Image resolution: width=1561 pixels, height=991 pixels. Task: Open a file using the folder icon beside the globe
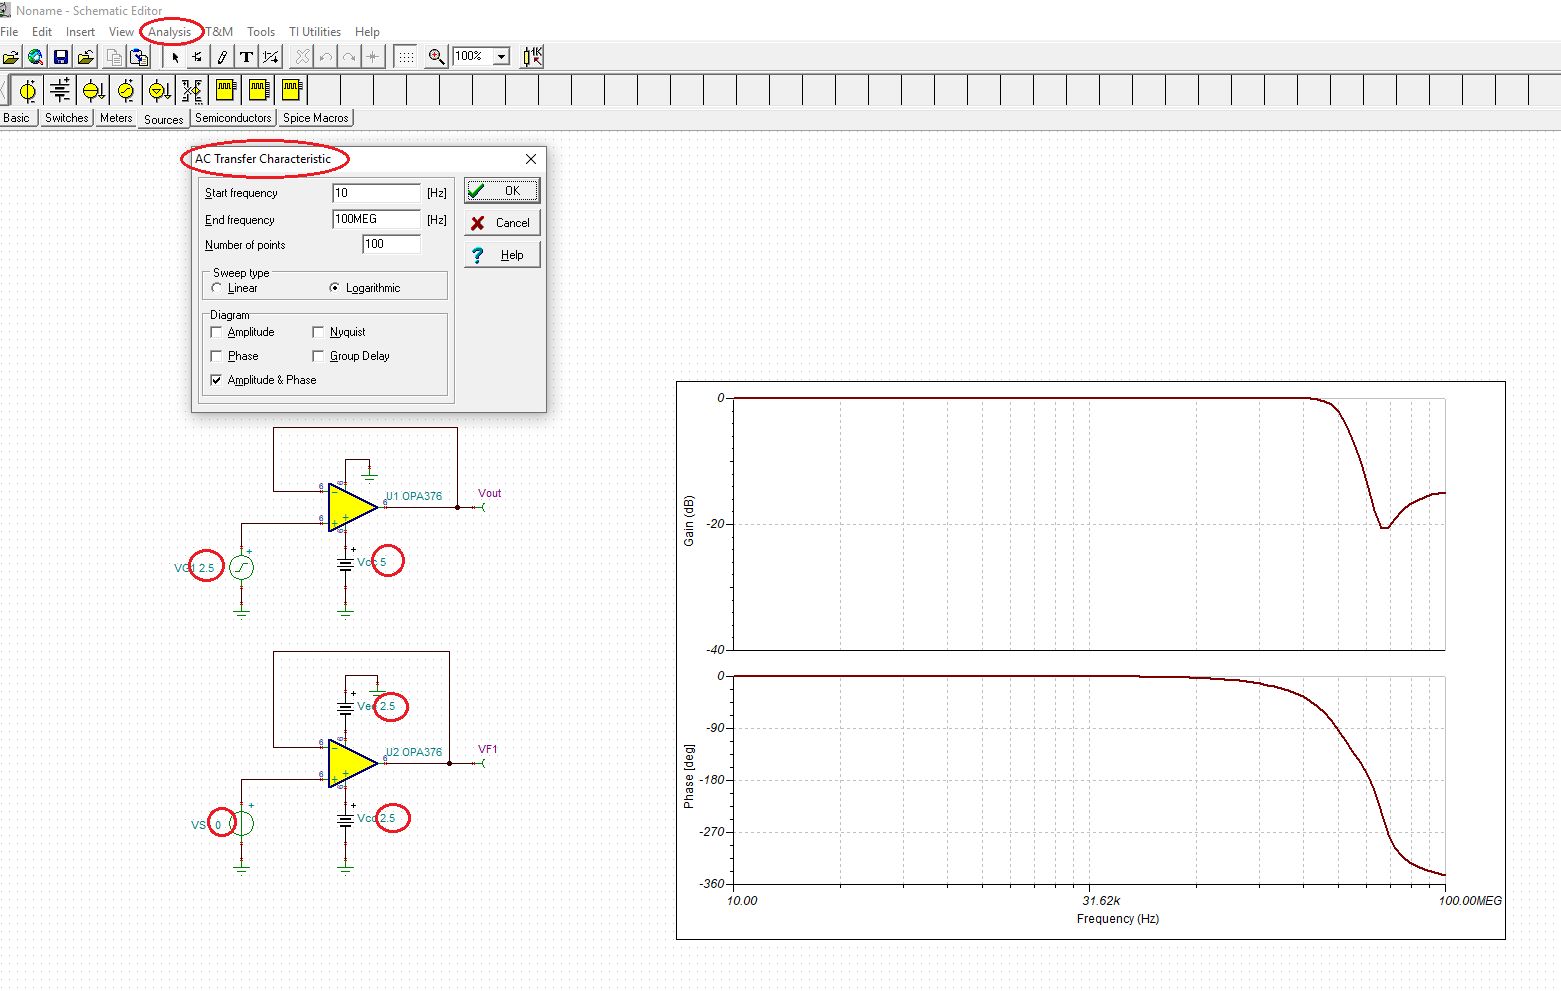coord(11,57)
